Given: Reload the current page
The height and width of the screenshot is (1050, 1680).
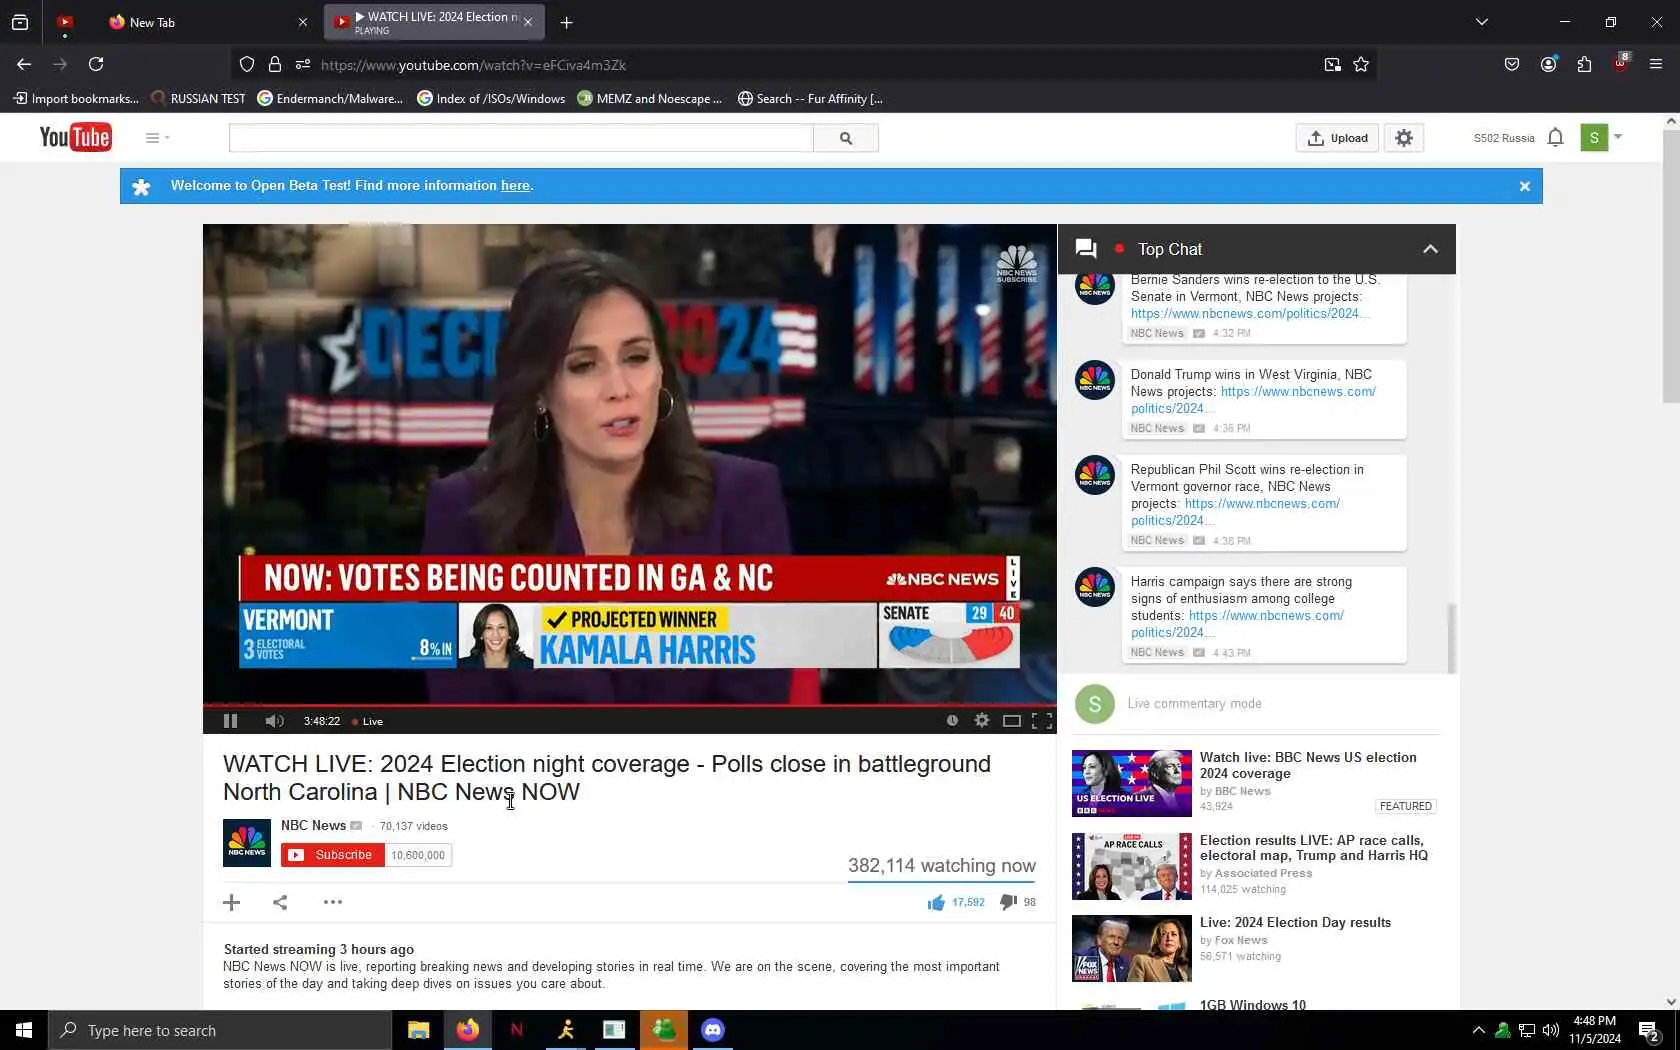Looking at the screenshot, I should [x=96, y=64].
